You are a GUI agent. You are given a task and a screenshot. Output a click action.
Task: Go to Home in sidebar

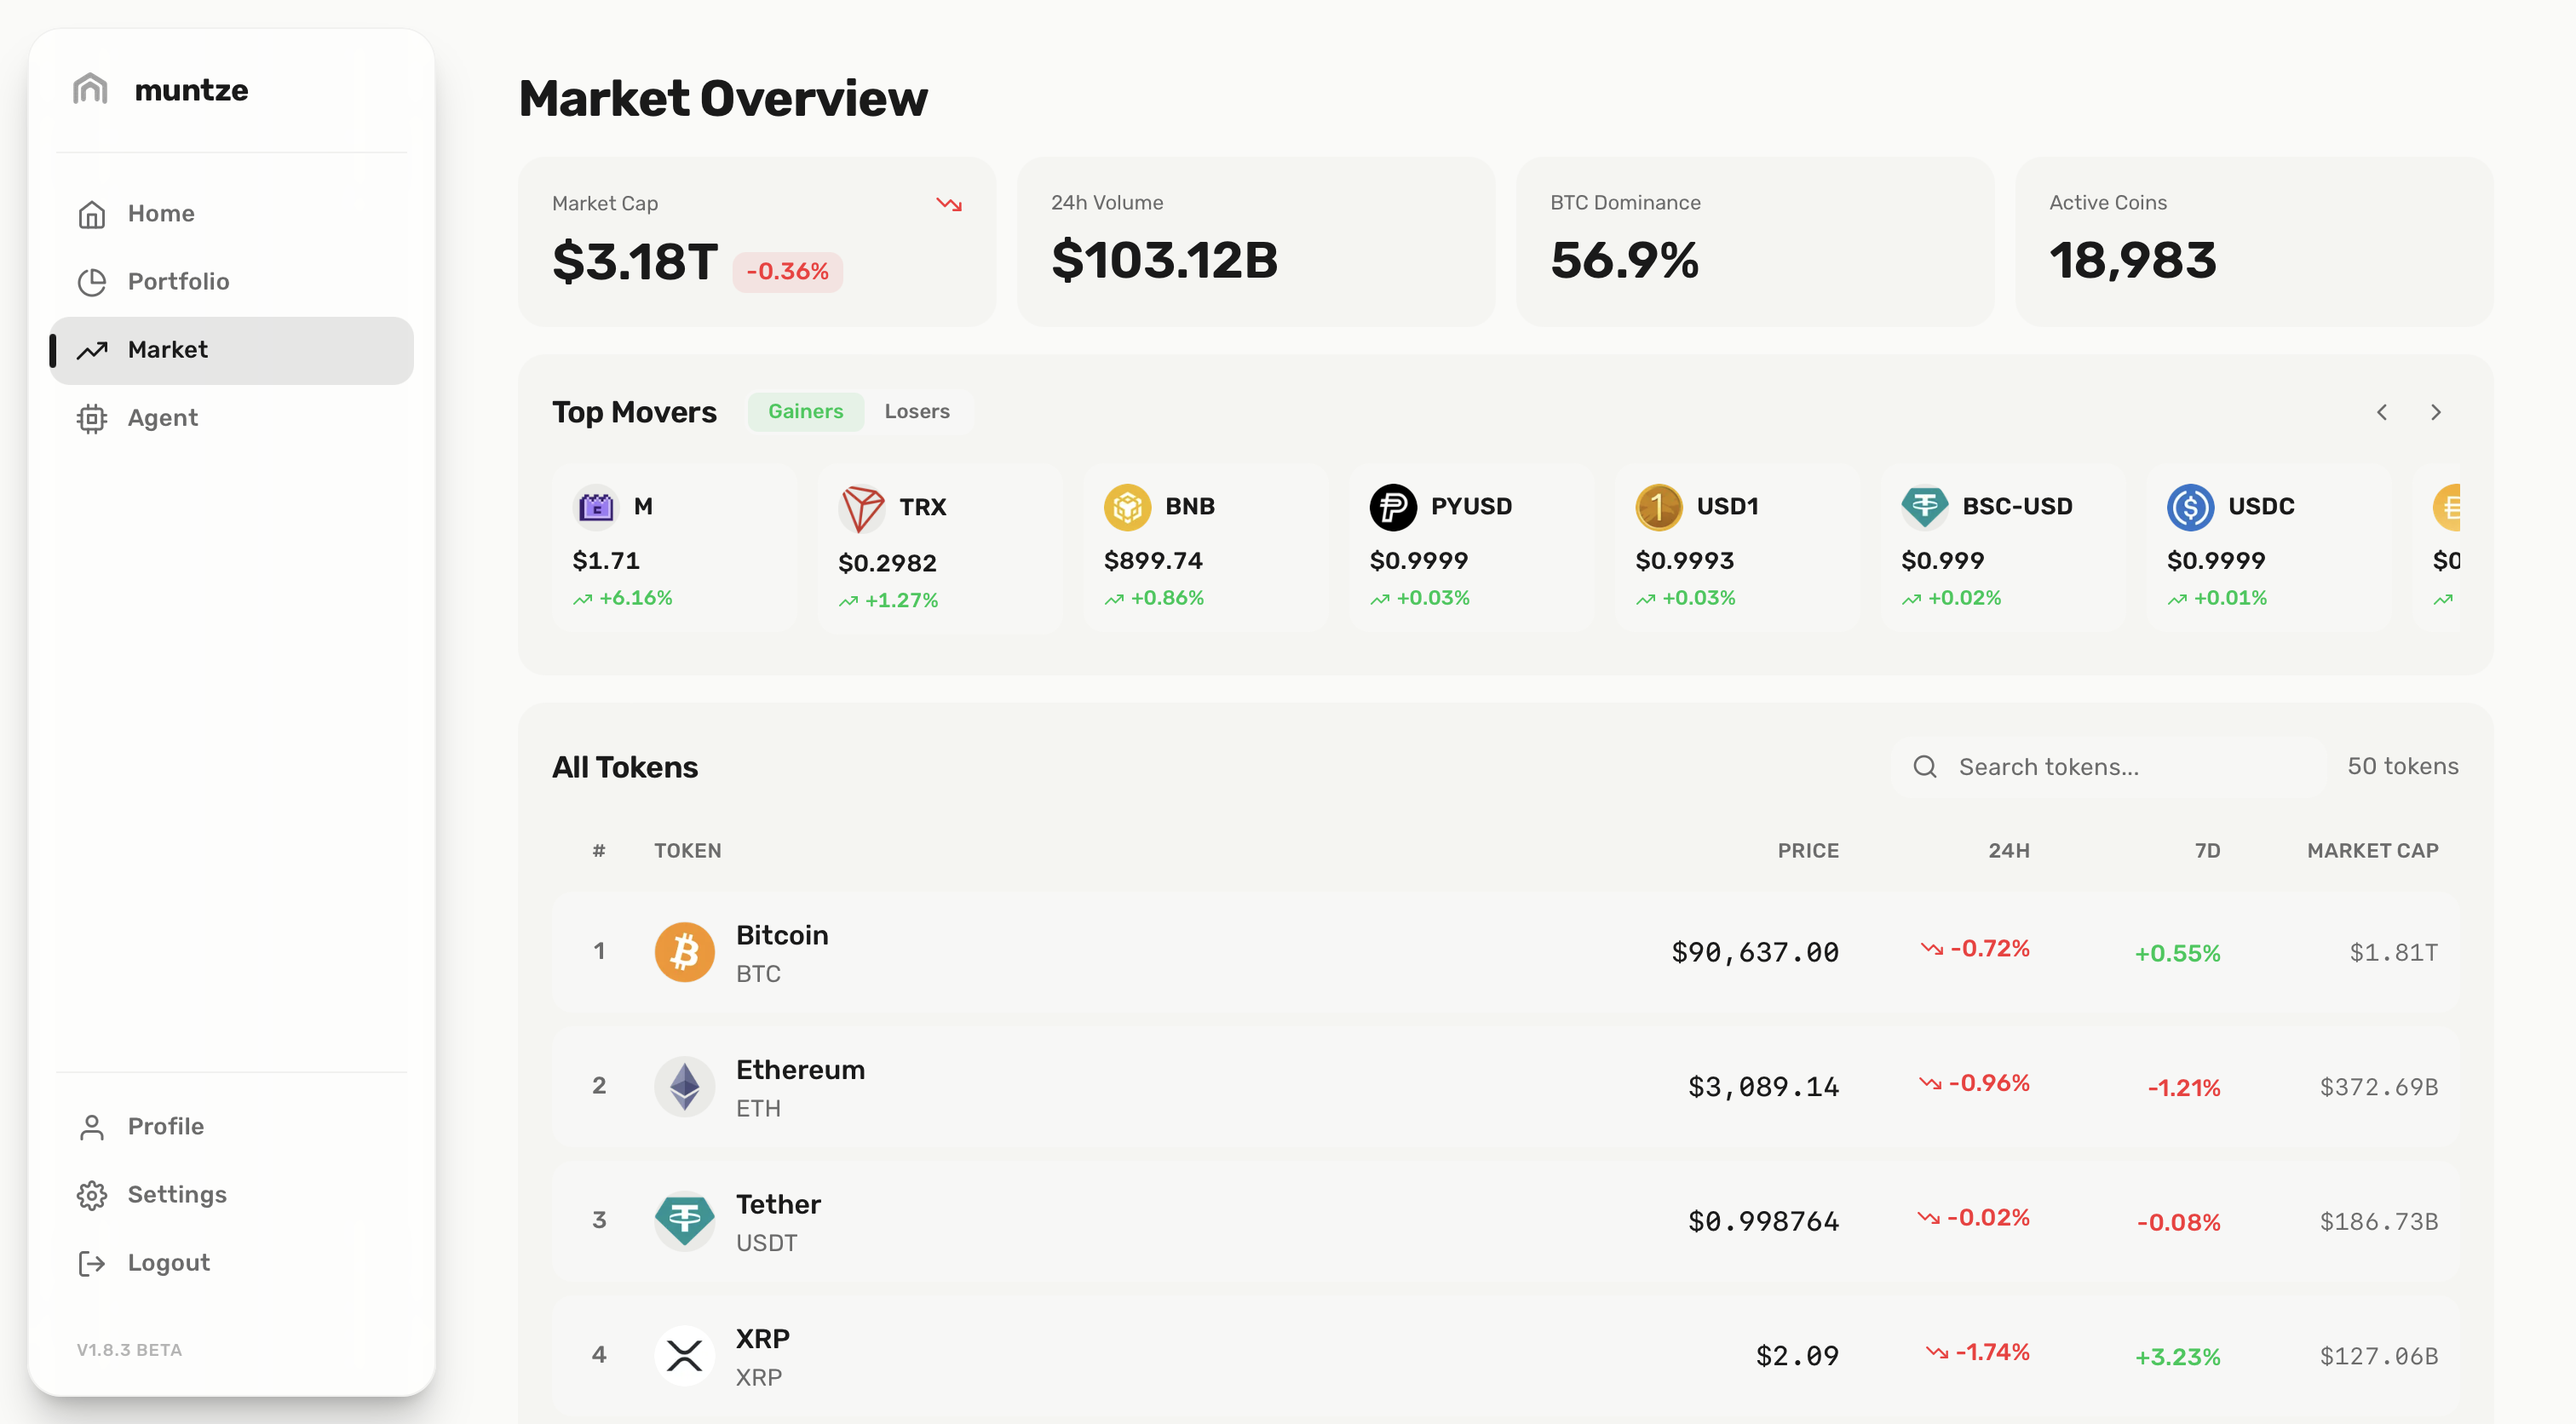coord(160,214)
